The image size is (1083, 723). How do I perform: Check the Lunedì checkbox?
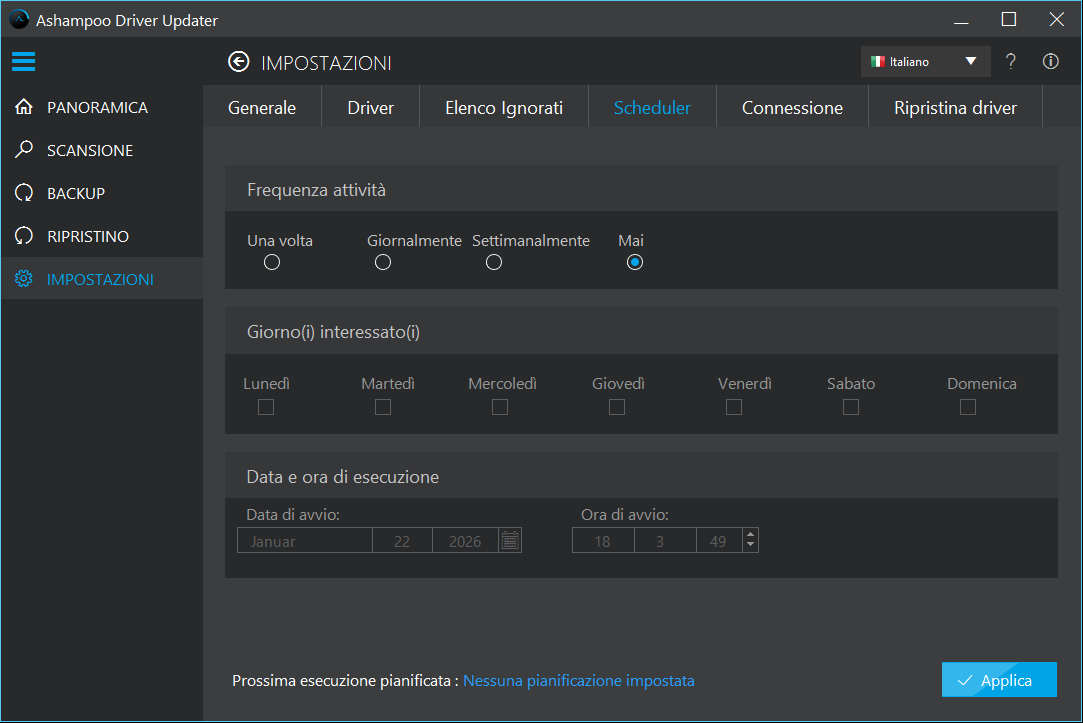pos(266,407)
